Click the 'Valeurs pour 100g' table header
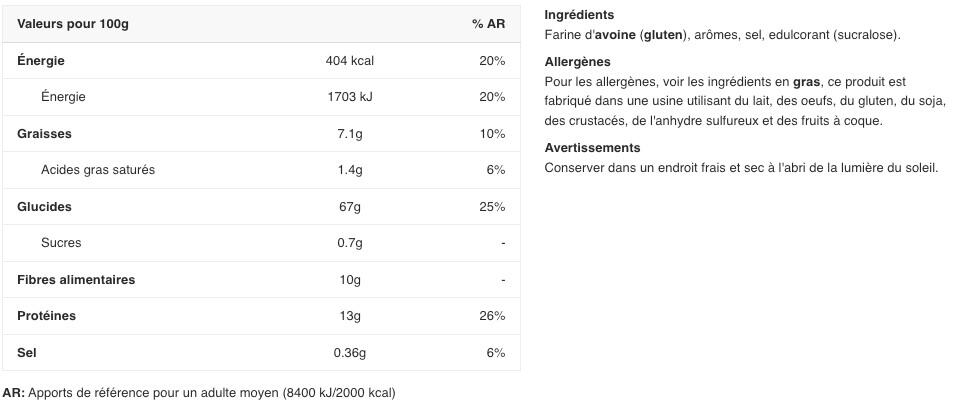 point(73,24)
